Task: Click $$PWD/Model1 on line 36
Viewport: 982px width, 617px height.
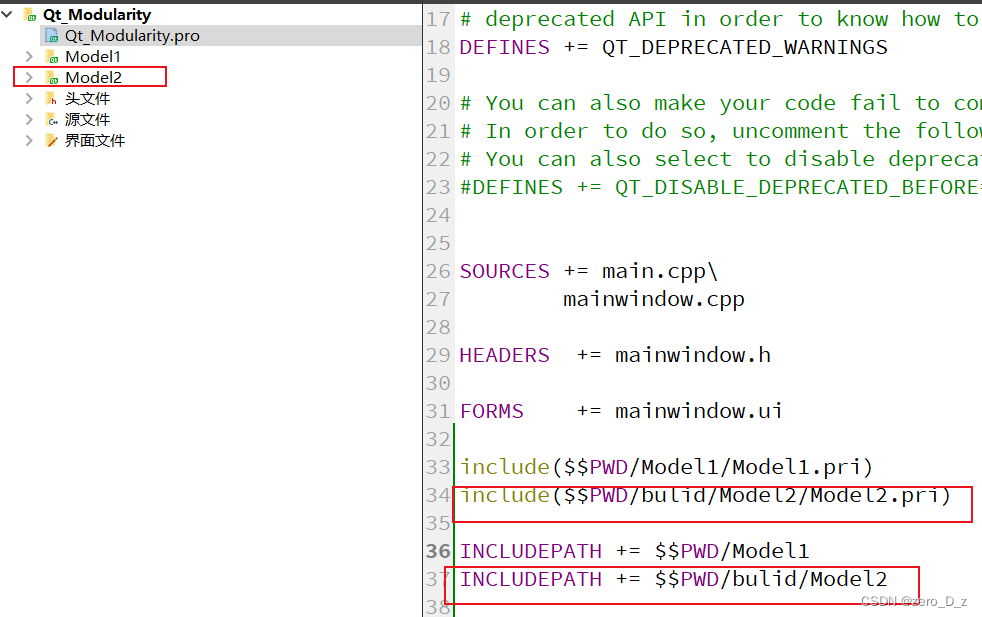Action: [x=731, y=551]
